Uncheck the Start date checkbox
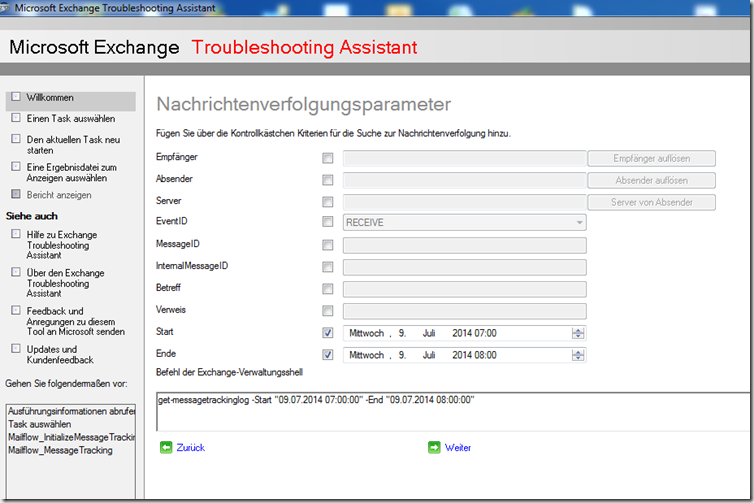This screenshot has height=503, width=754. pos(328,333)
